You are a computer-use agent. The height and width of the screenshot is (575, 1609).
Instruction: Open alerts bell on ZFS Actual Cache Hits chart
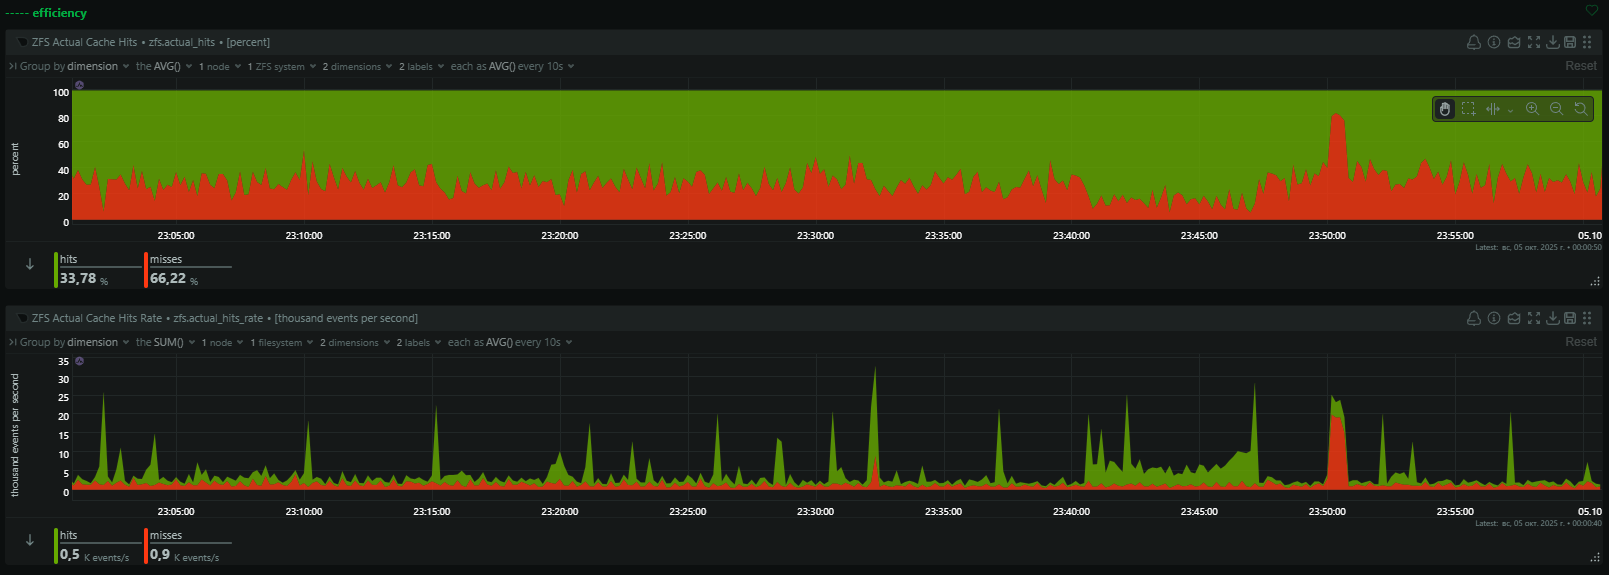click(x=1473, y=42)
